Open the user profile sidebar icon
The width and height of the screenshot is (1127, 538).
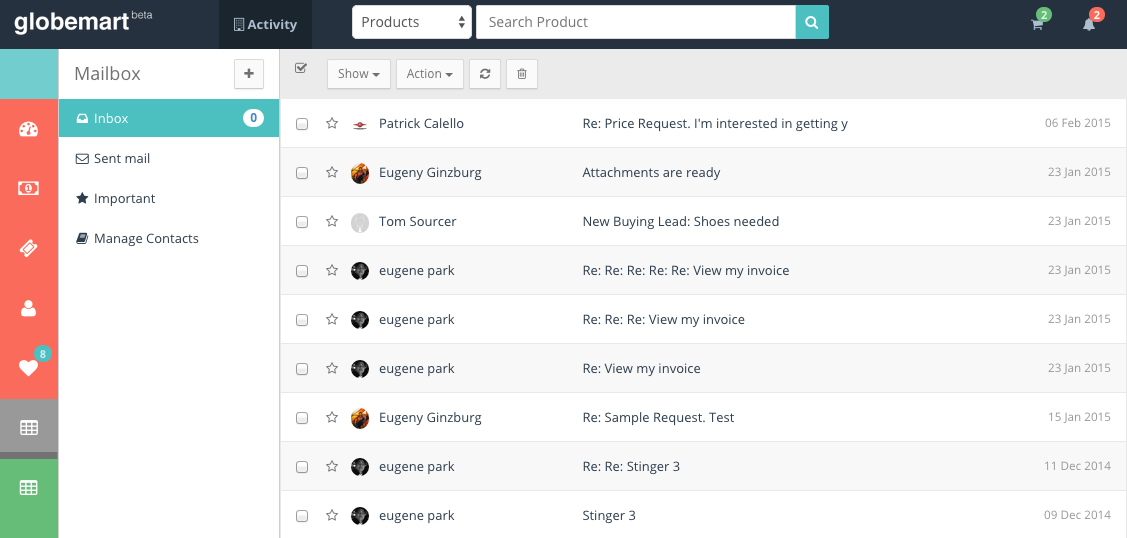tap(28, 308)
